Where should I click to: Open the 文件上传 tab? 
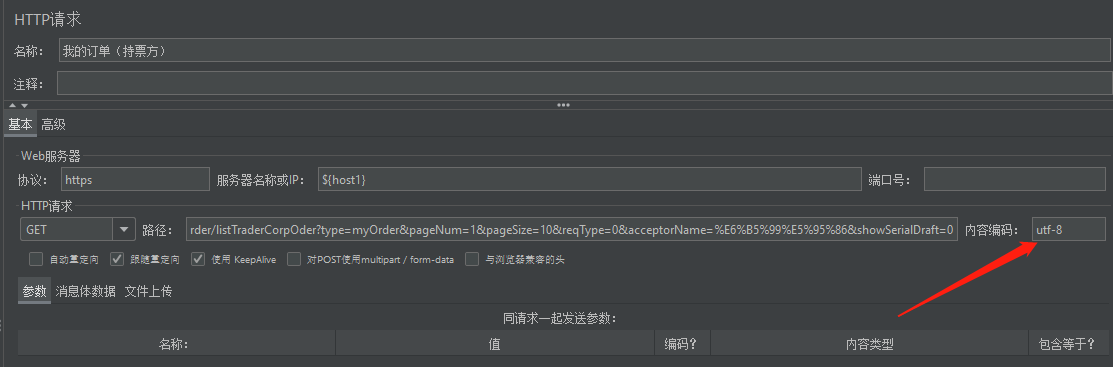click(x=148, y=291)
